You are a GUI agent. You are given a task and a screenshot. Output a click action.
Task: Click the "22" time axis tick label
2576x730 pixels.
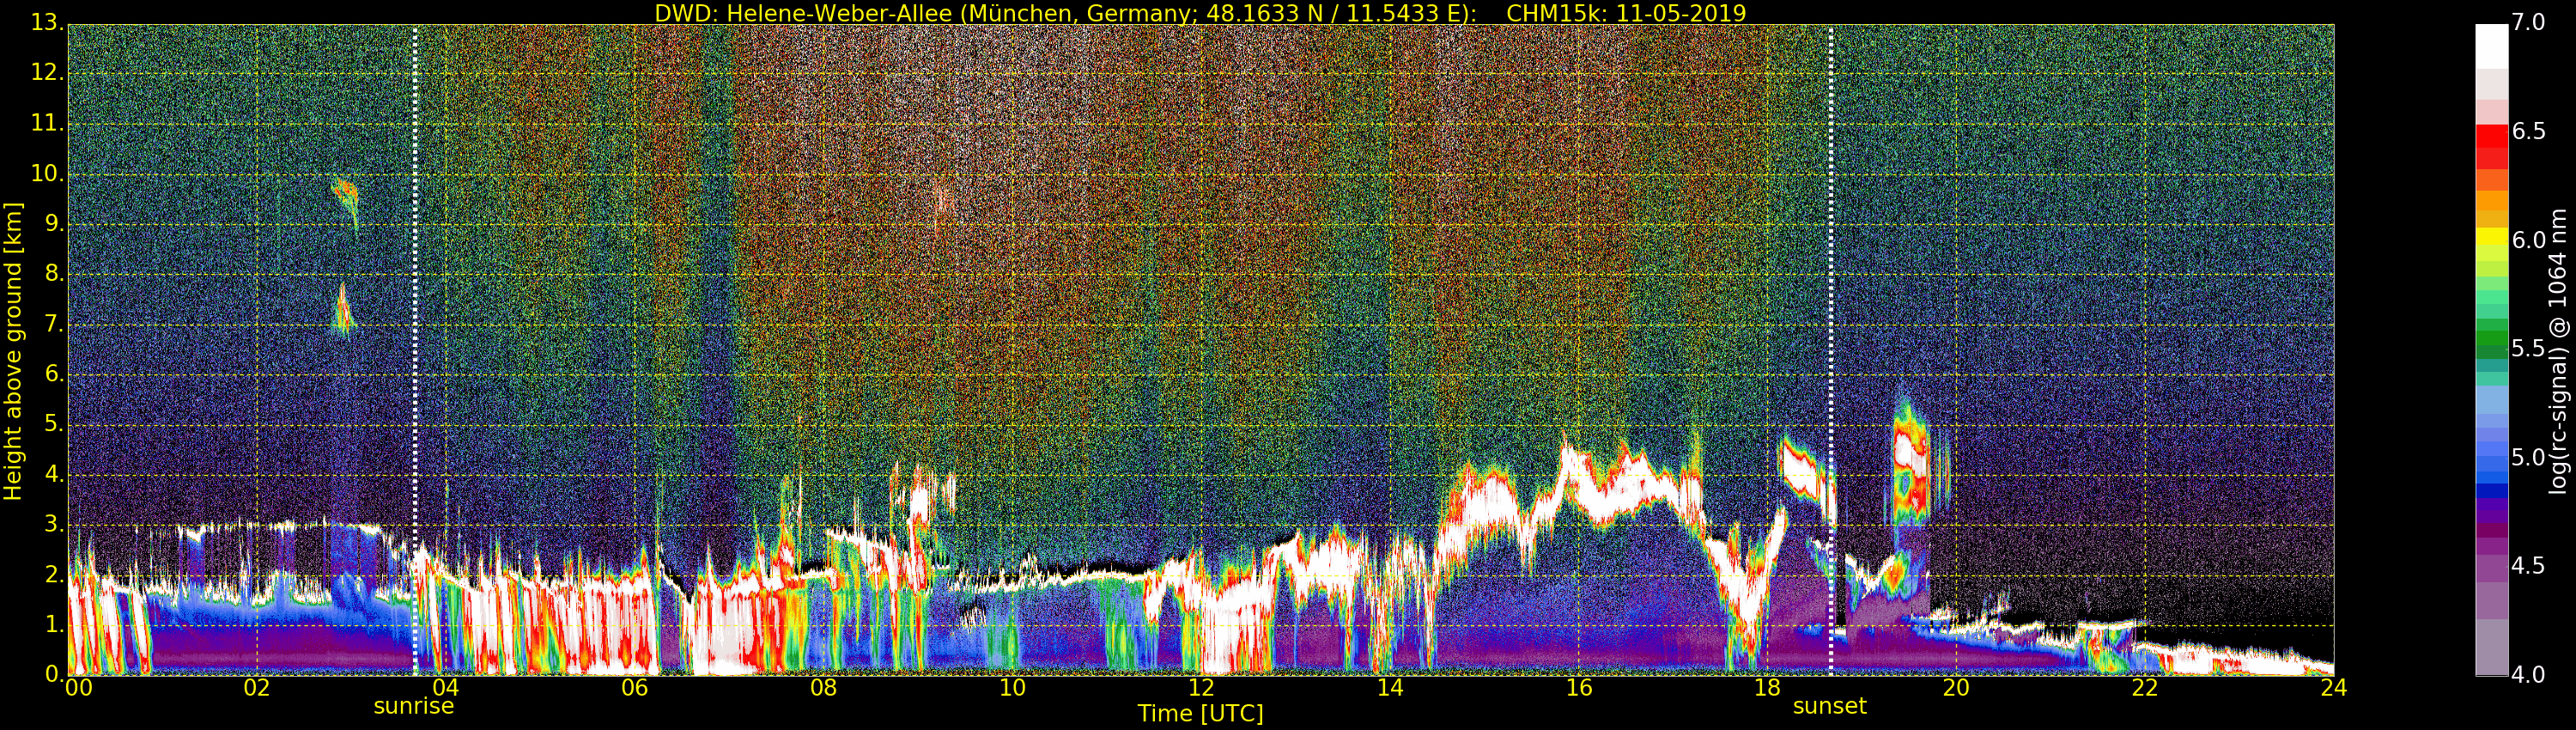click(2145, 688)
